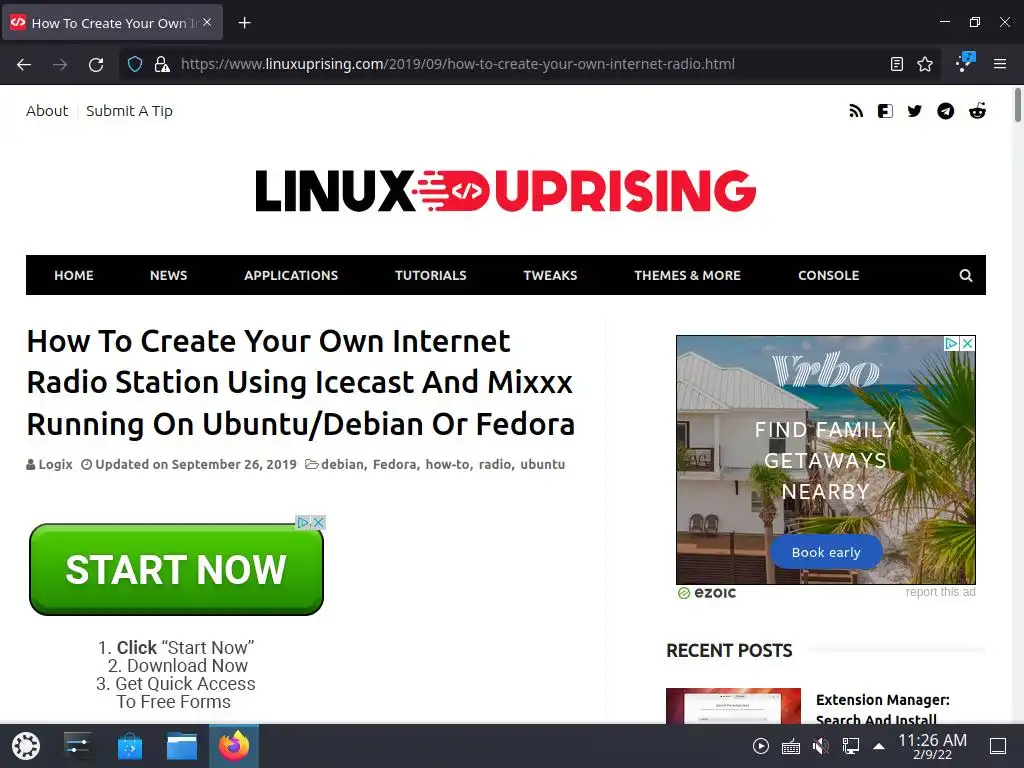1024x768 pixels.
Task: Open the application launcher in taskbar
Action: [25, 746]
